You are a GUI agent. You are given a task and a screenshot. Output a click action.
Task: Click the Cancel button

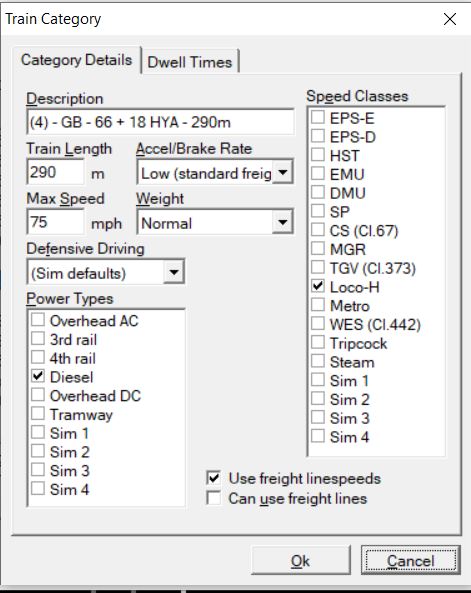pyautogui.click(x=410, y=560)
